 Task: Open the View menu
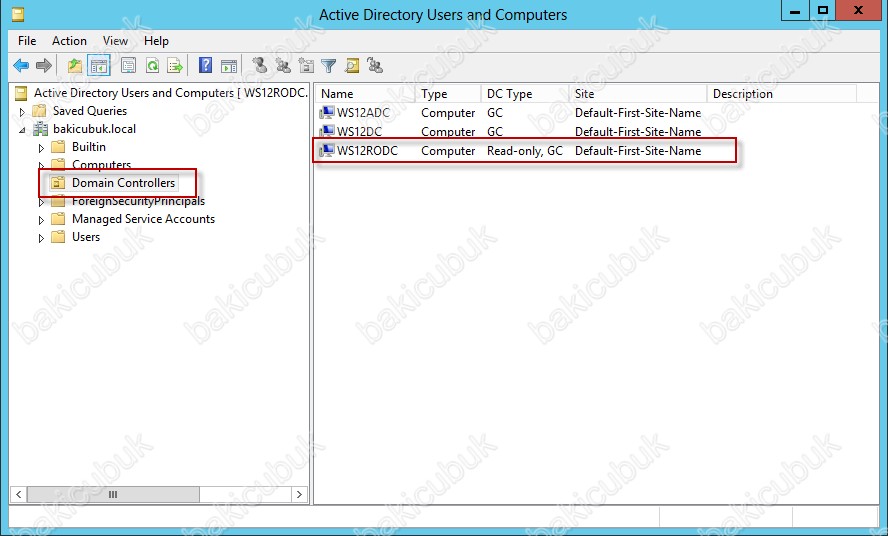[x=115, y=41]
